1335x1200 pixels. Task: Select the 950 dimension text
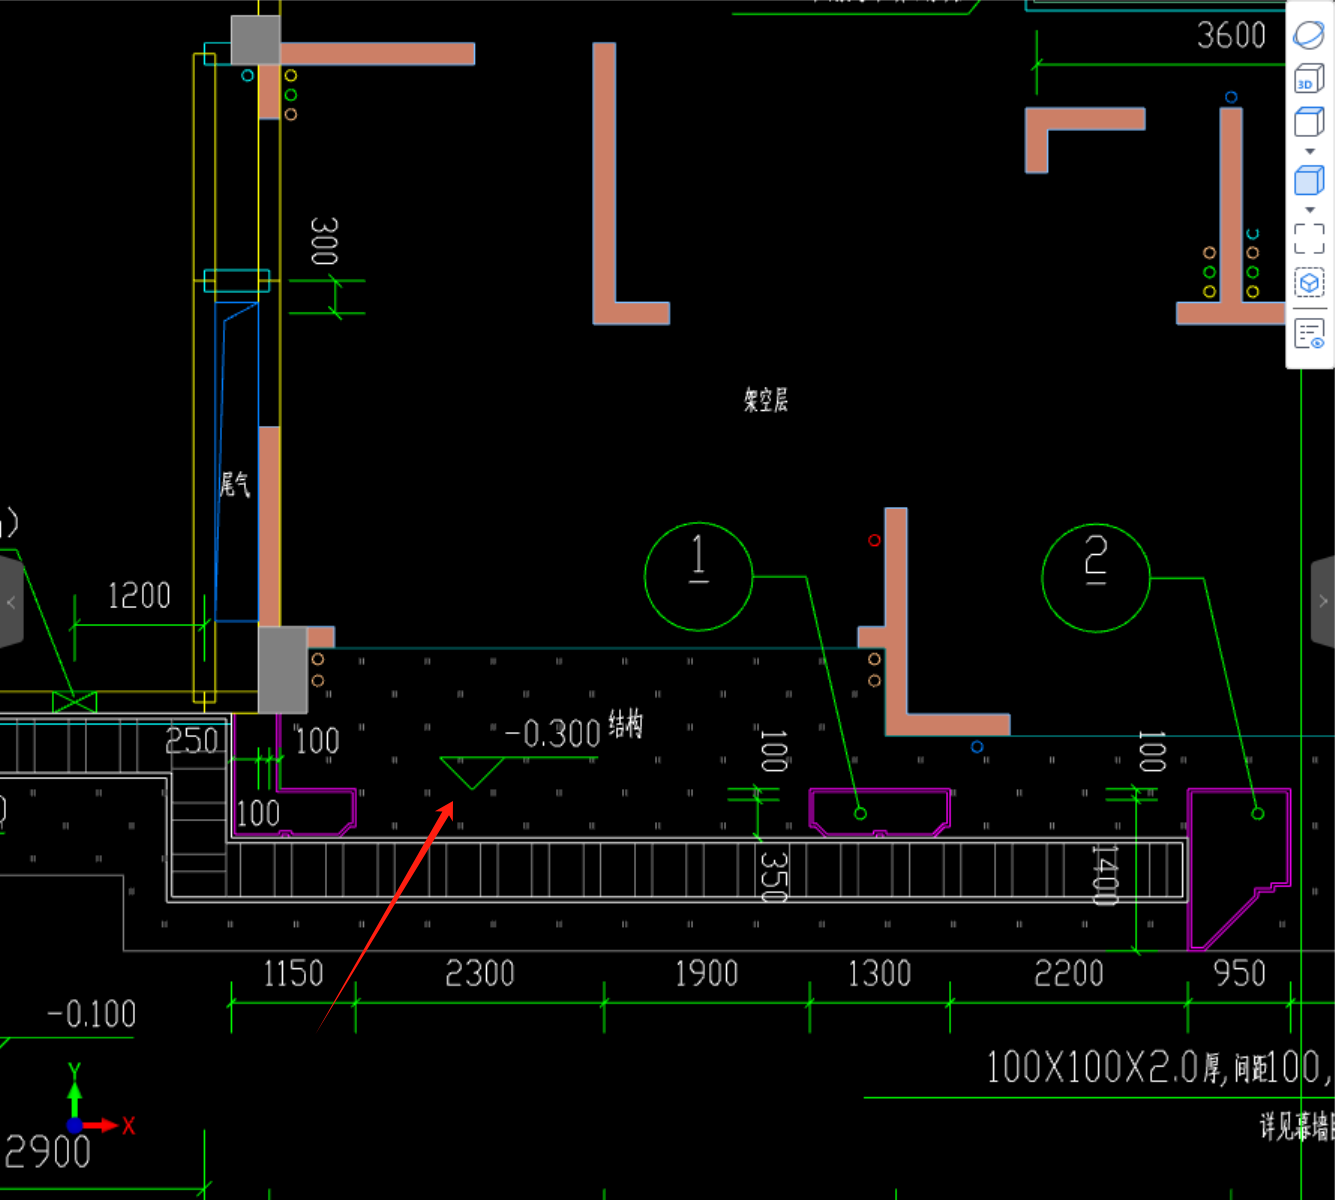tap(1240, 973)
